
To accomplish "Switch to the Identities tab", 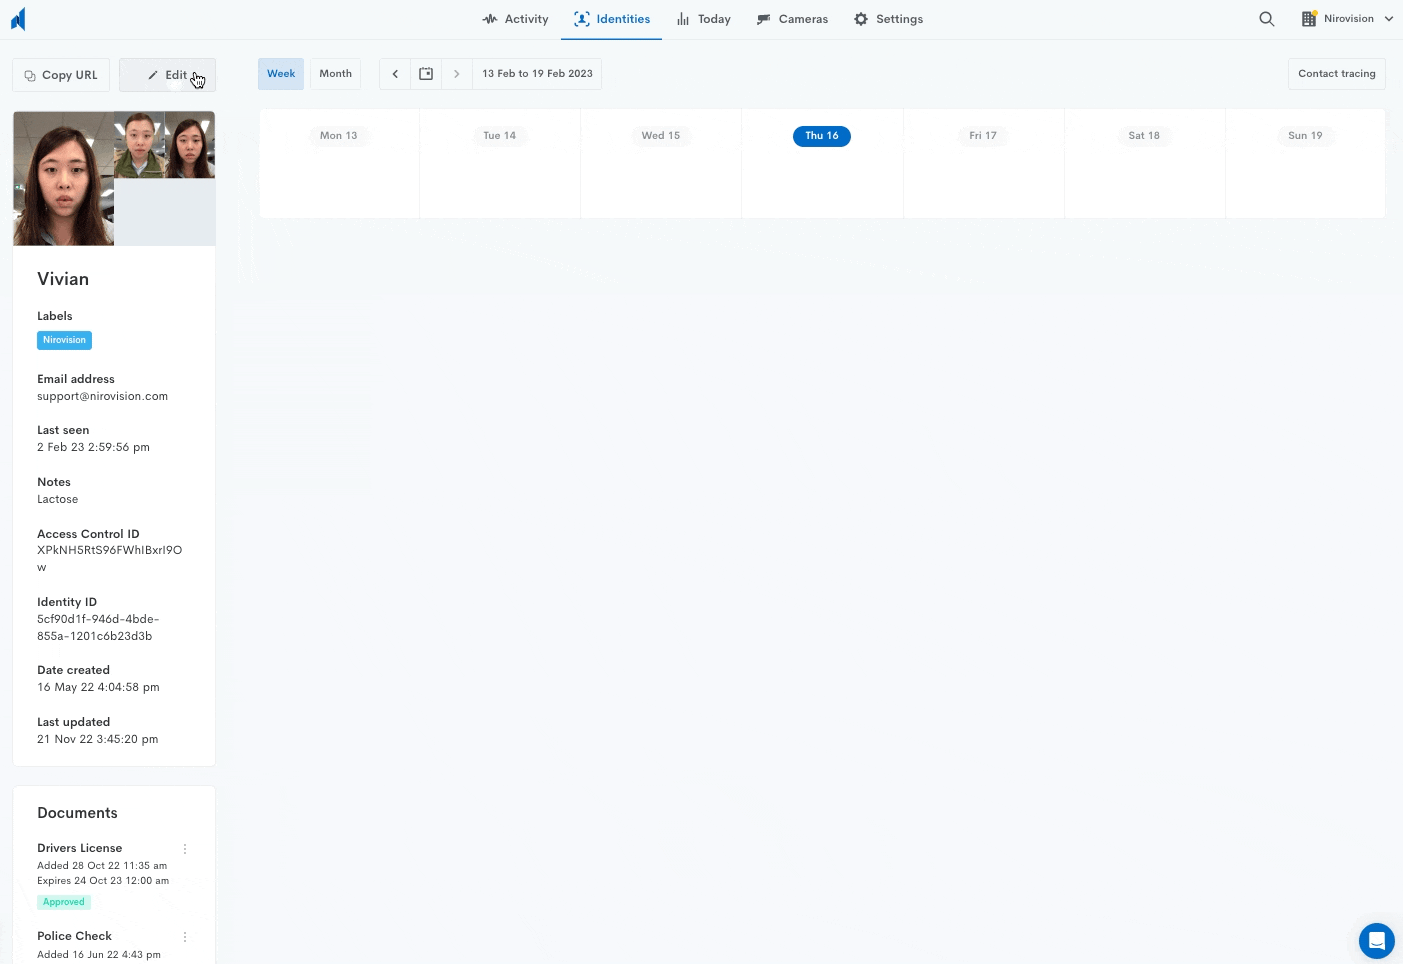I will pyautogui.click(x=612, y=19).
